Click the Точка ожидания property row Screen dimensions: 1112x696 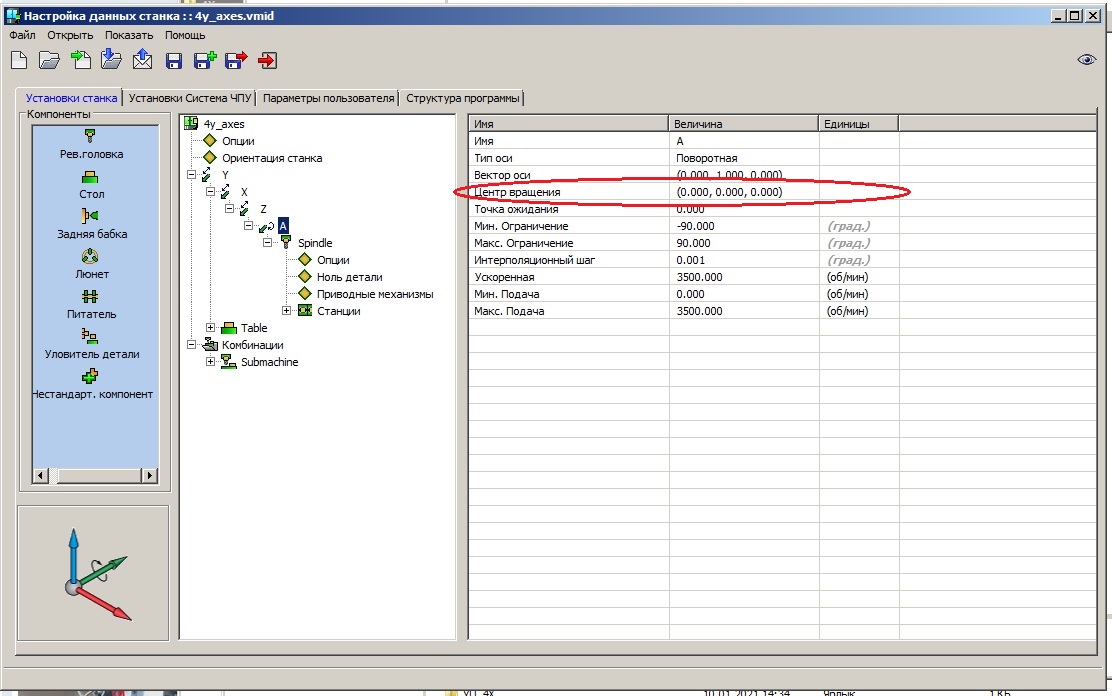782,209
